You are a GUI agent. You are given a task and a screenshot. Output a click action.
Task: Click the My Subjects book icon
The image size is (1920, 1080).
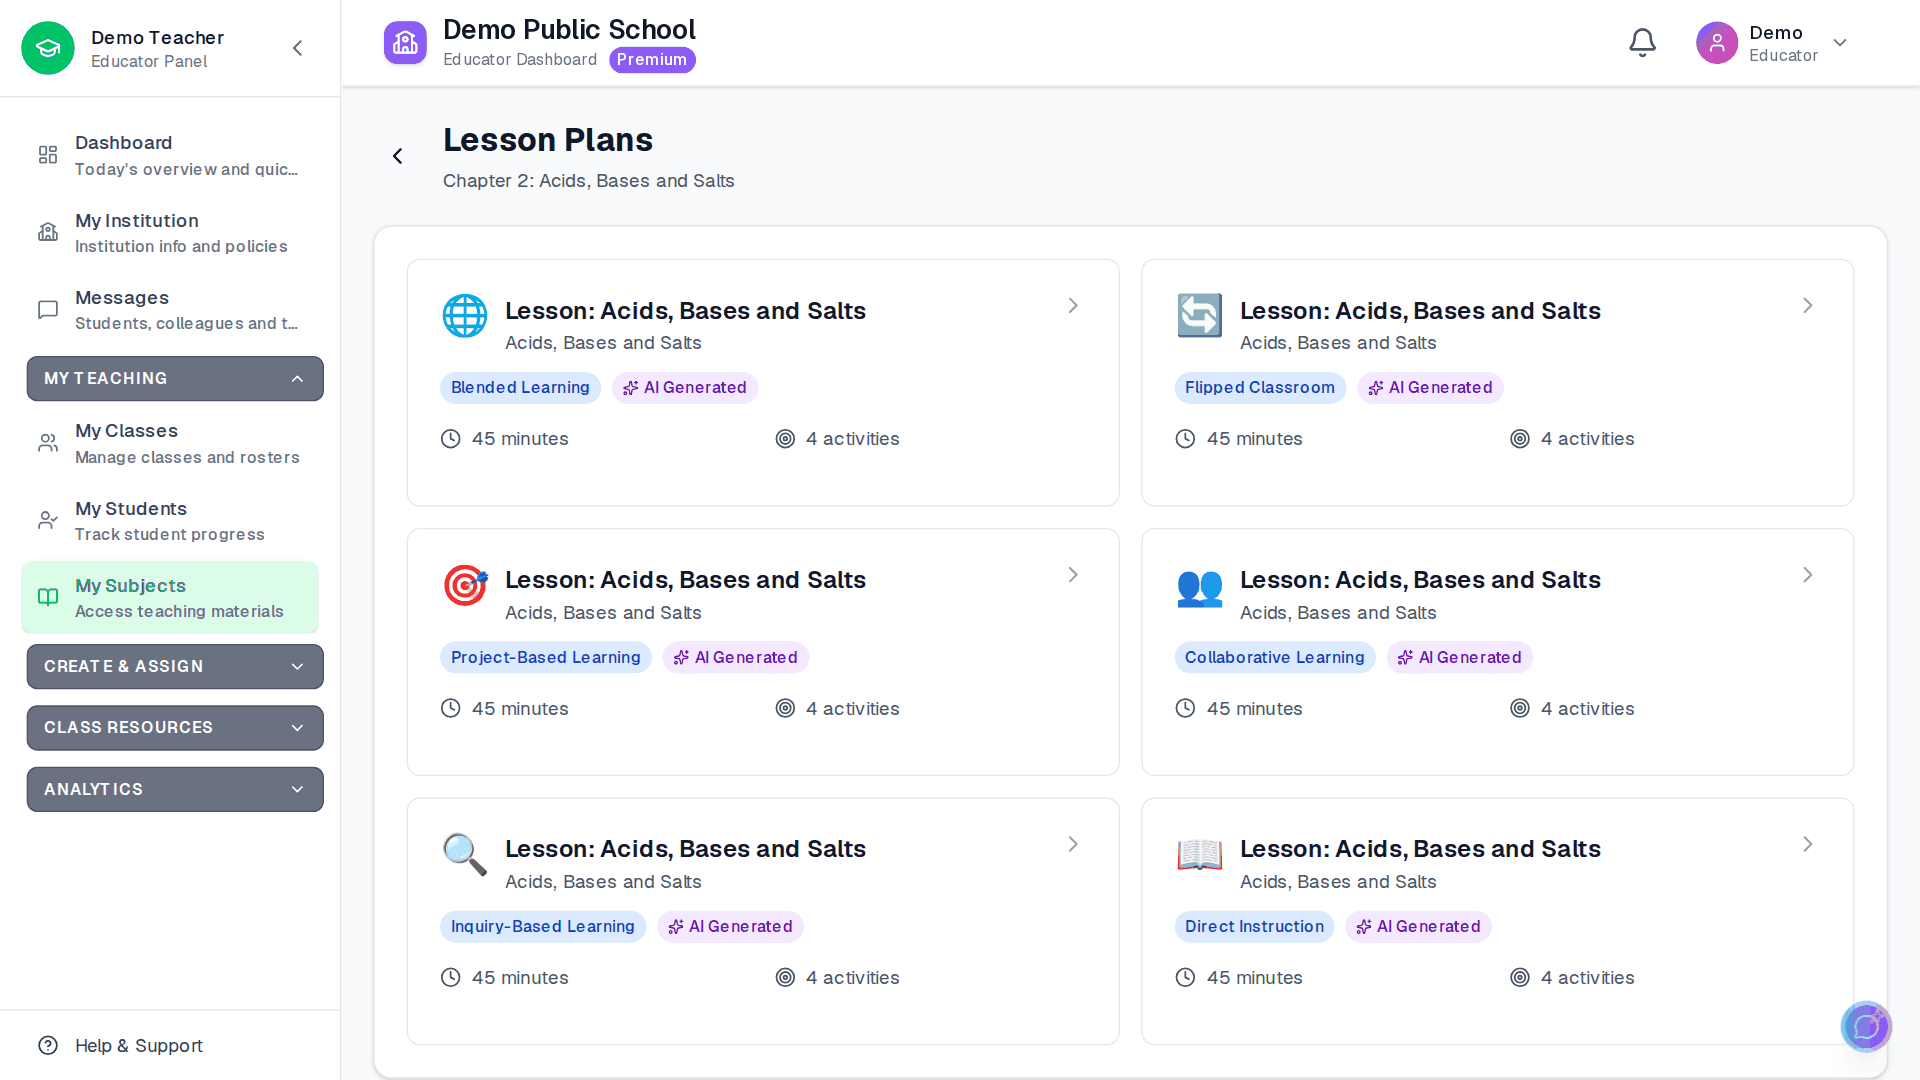tap(48, 597)
